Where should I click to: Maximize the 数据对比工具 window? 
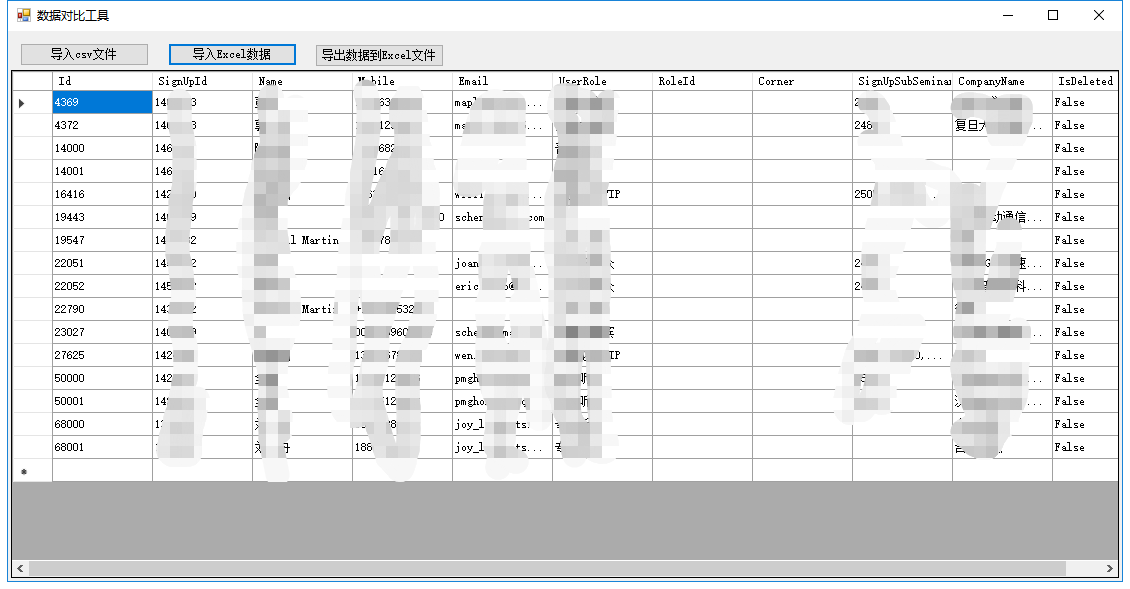(x=1053, y=15)
